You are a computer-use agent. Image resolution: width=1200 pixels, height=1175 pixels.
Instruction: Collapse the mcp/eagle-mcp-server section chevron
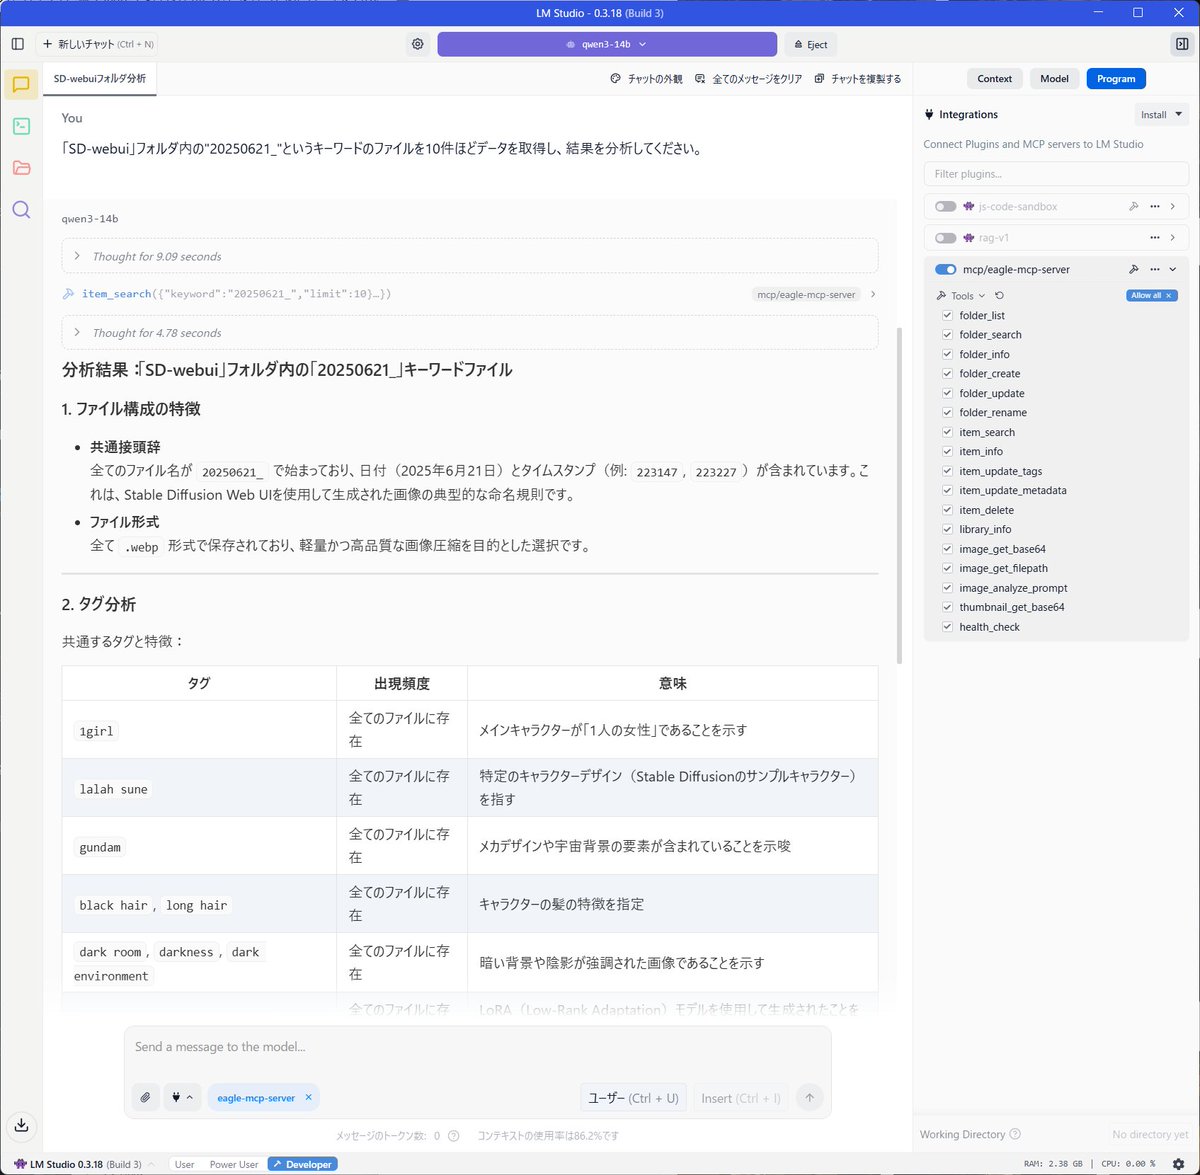coord(1173,269)
